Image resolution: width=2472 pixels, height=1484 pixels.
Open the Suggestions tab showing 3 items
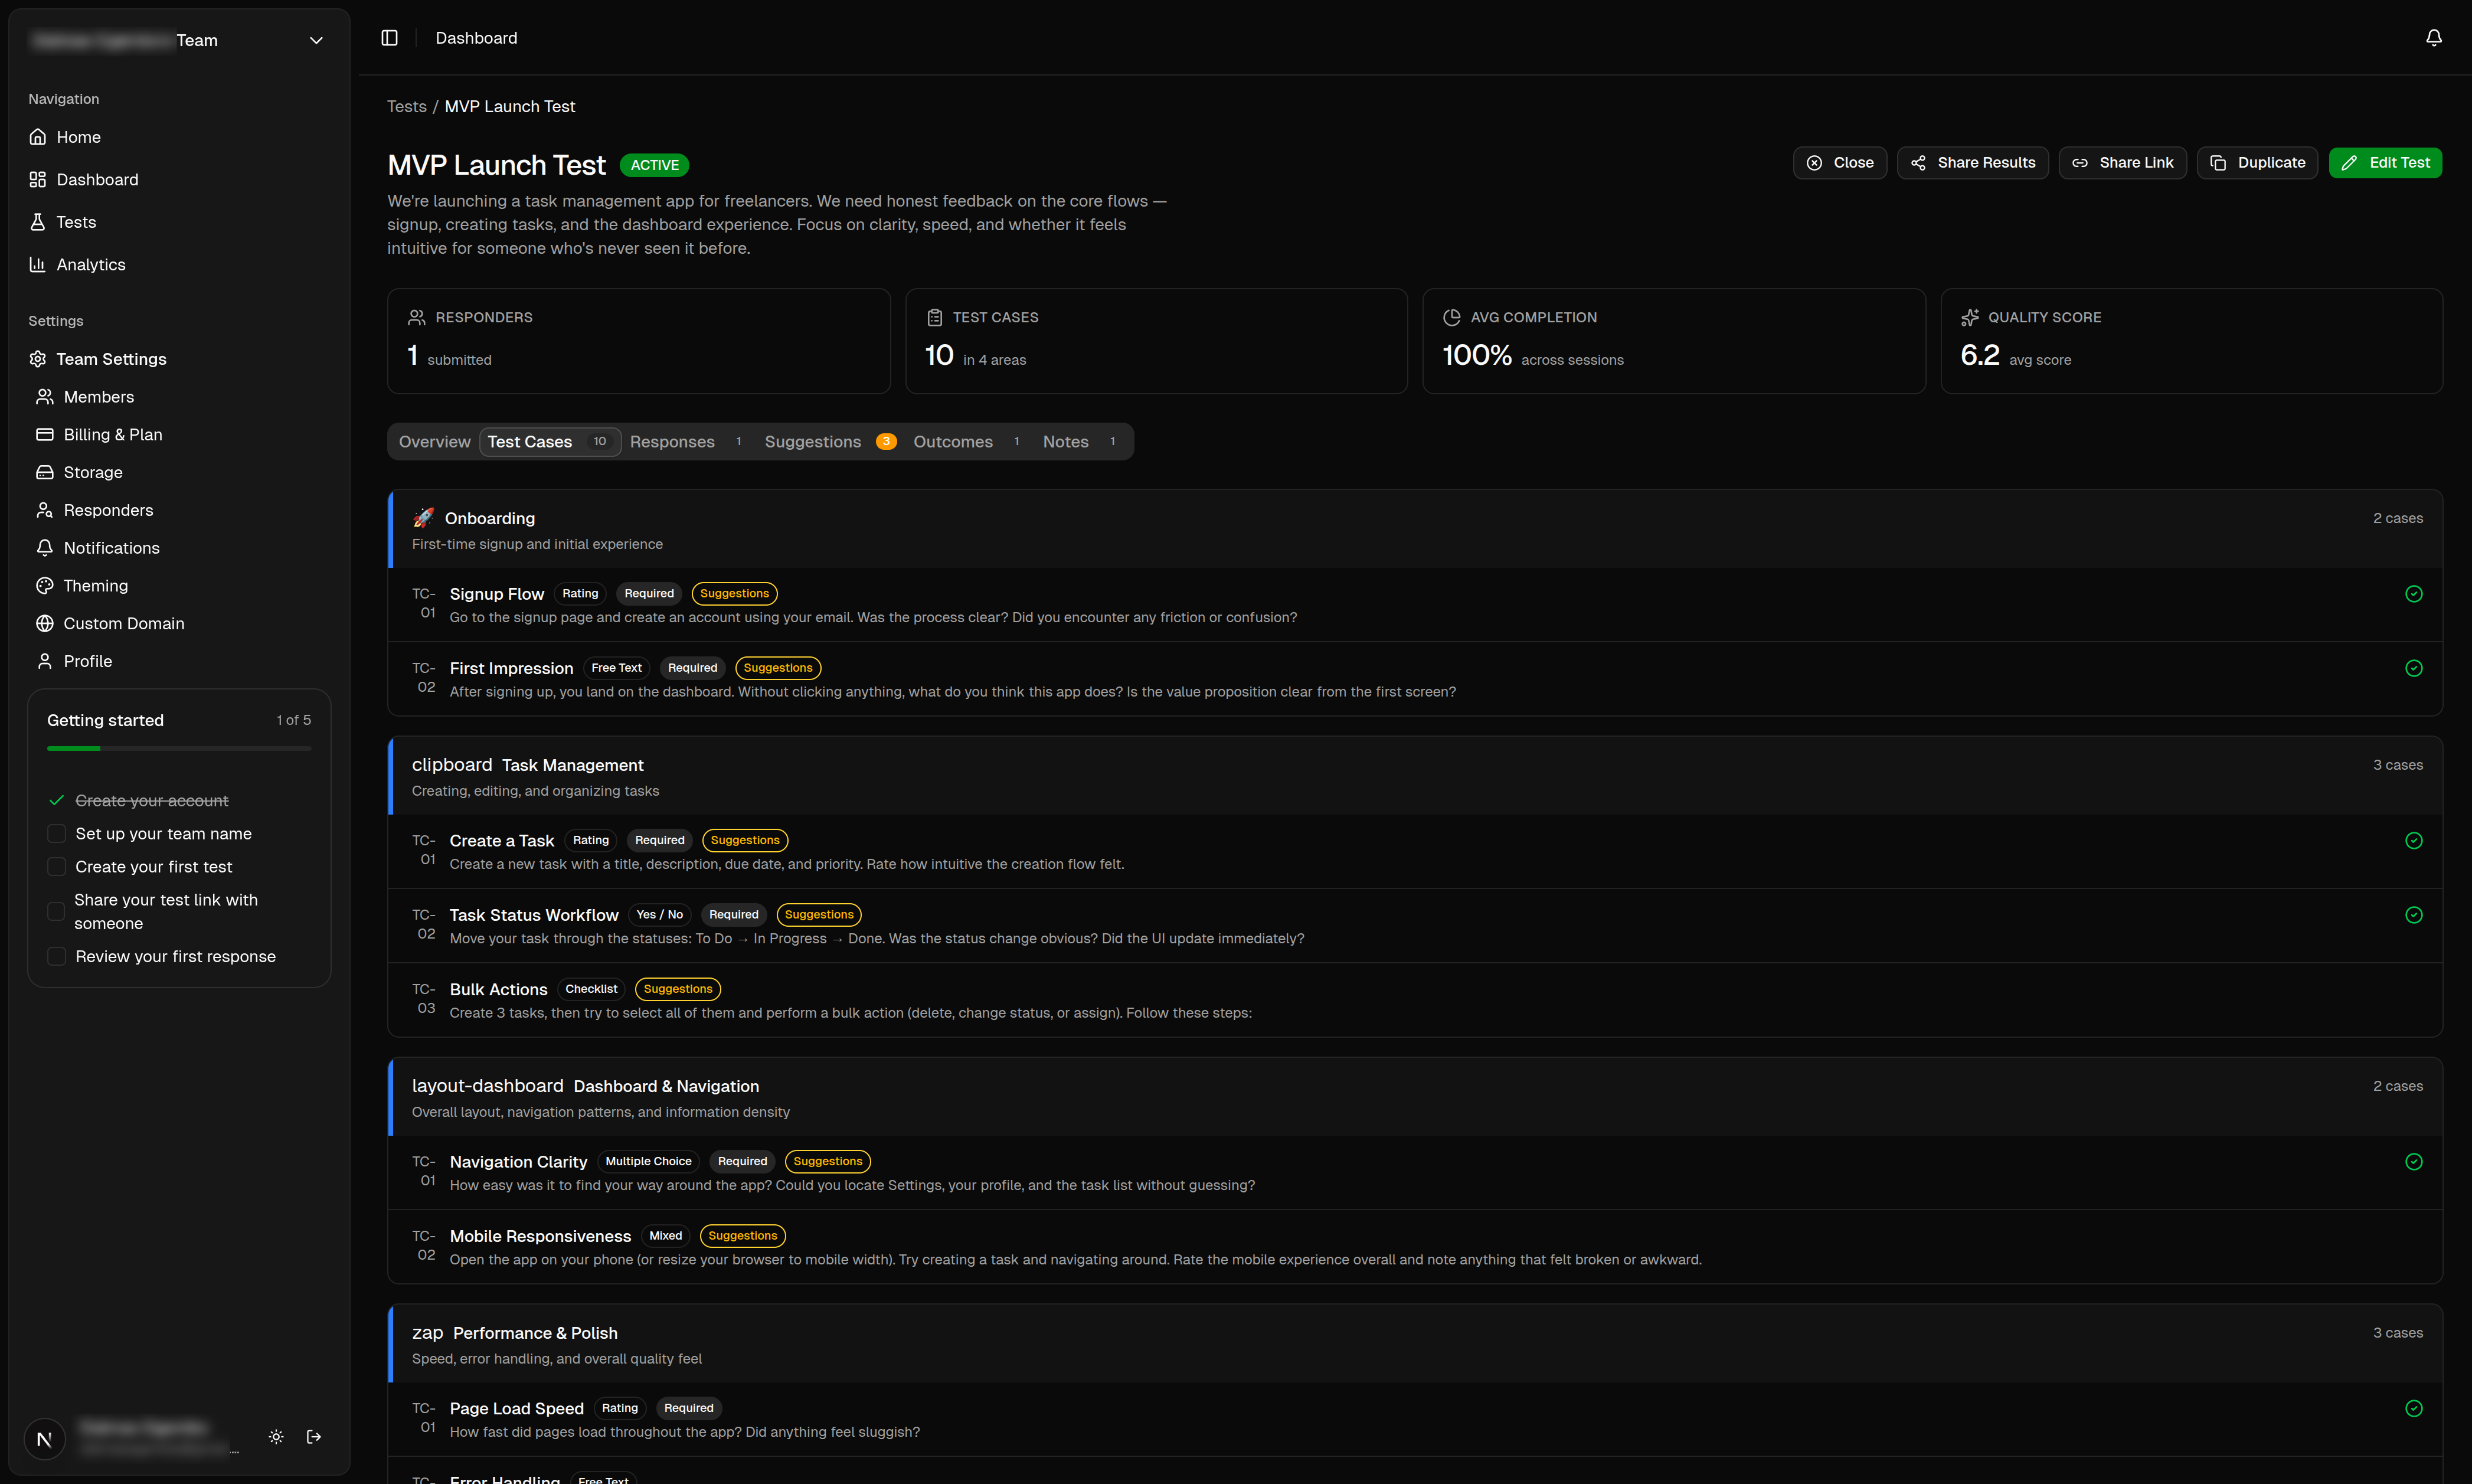pos(813,441)
